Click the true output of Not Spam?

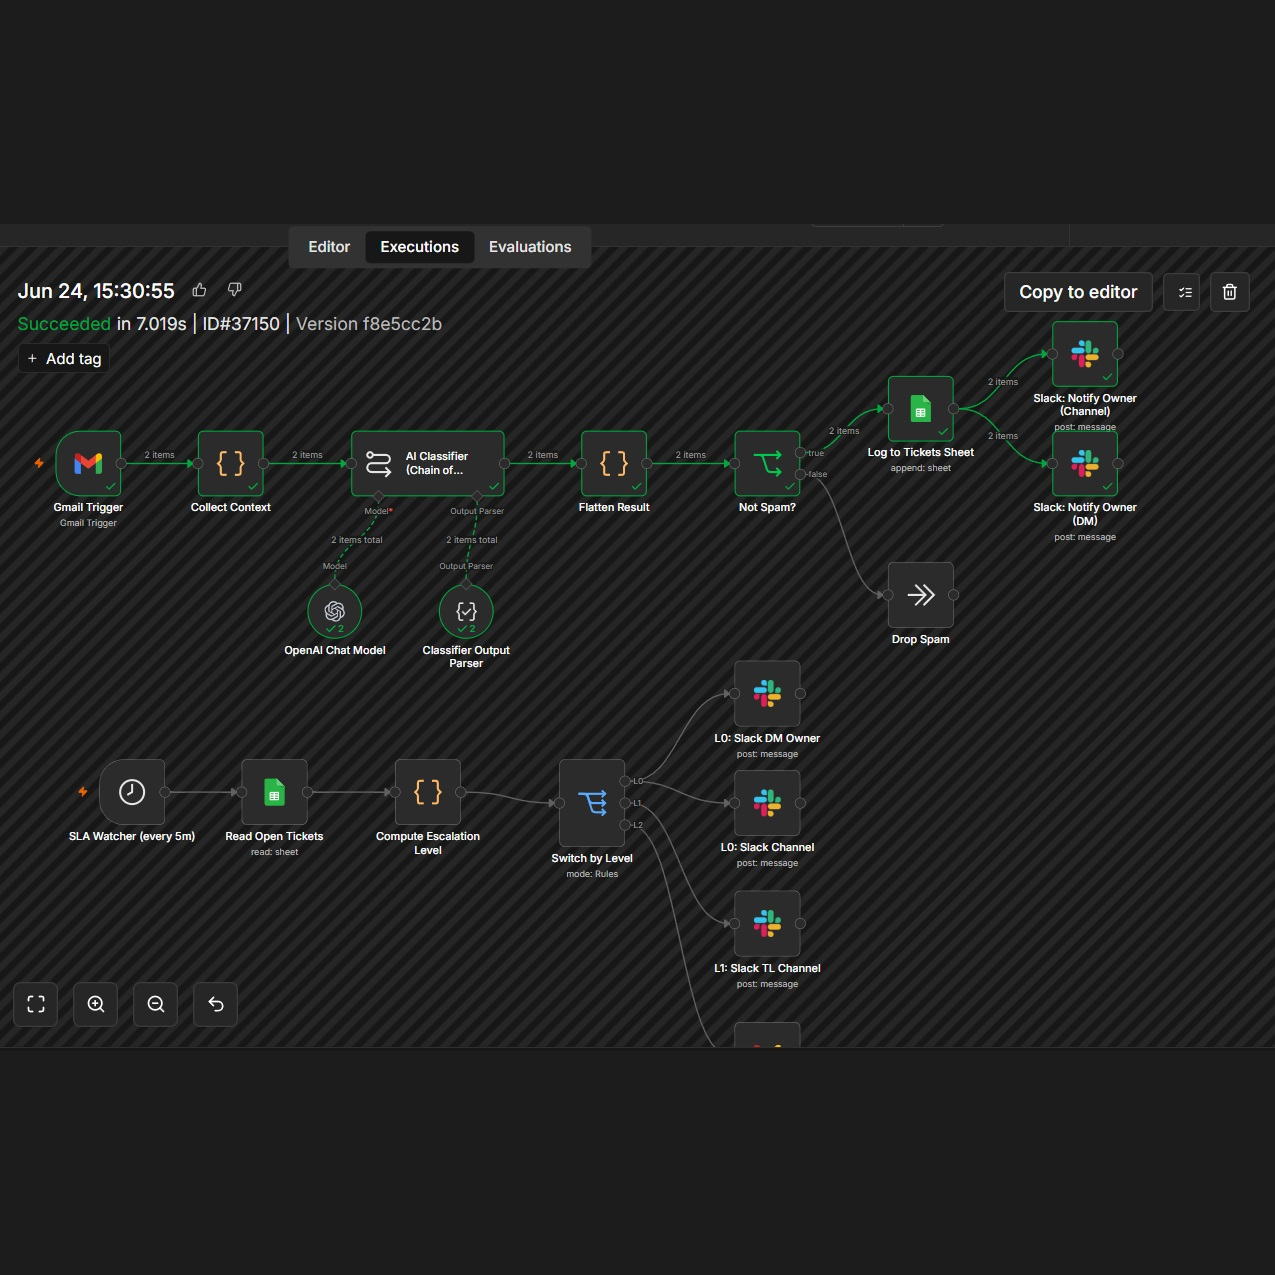[800, 453]
